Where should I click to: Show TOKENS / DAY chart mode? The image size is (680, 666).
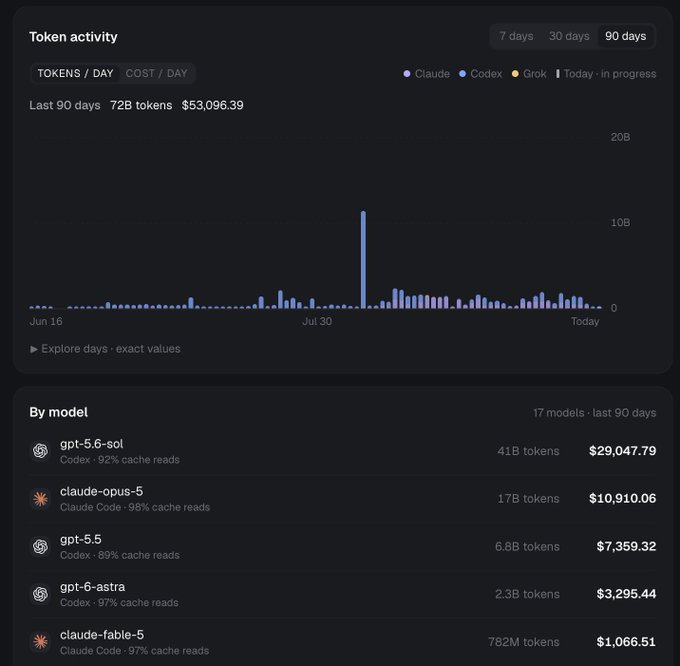click(75, 73)
